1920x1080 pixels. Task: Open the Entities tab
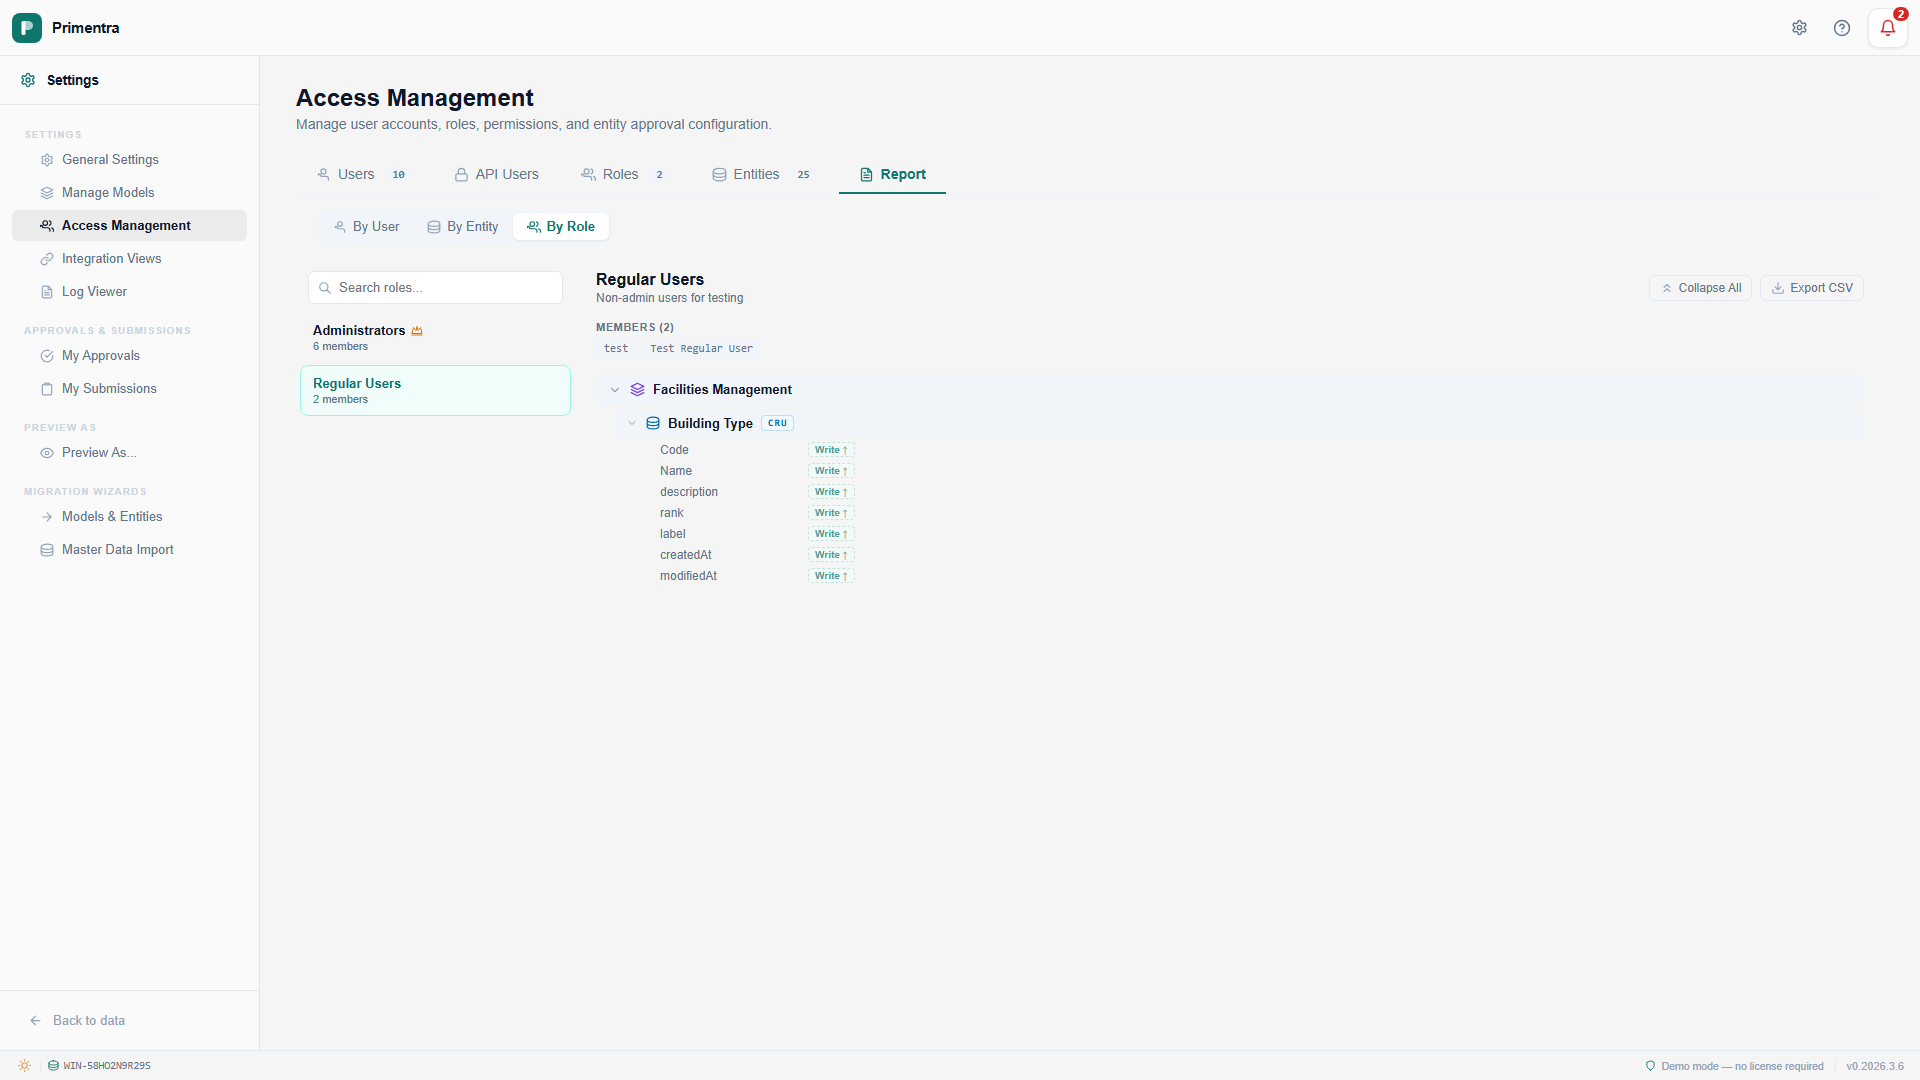(757, 175)
